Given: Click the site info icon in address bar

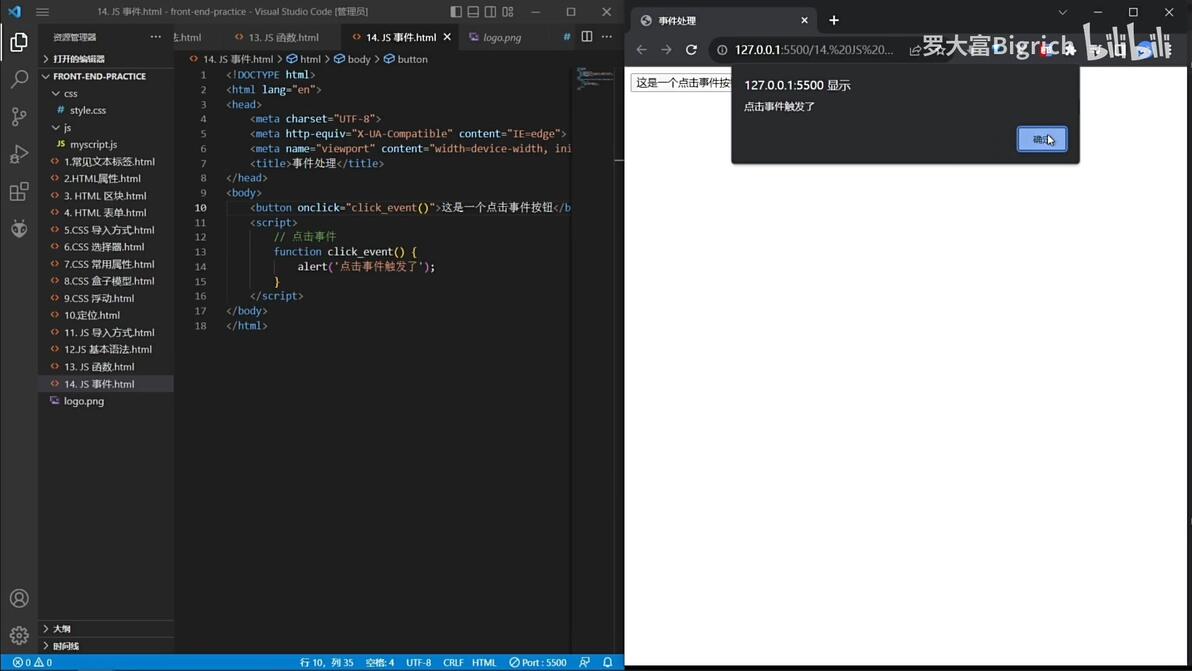Looking at the screenshot, I should 722,49.
